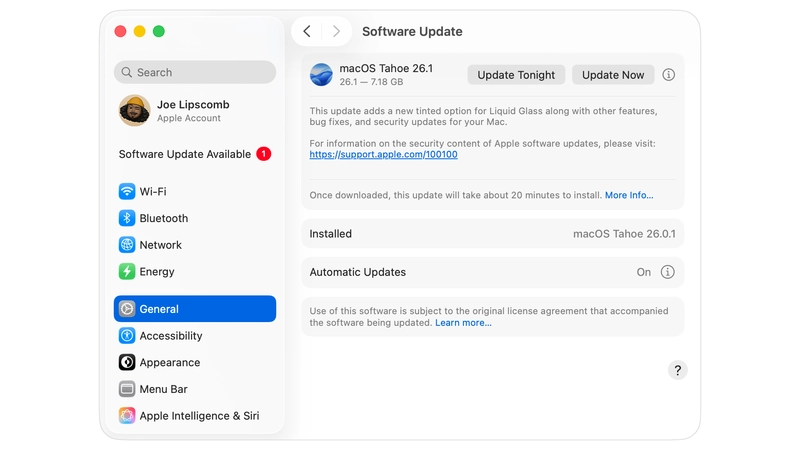Click the Search field in the sidebar
This screenshot has height=450, width=800.
(194, 72)
